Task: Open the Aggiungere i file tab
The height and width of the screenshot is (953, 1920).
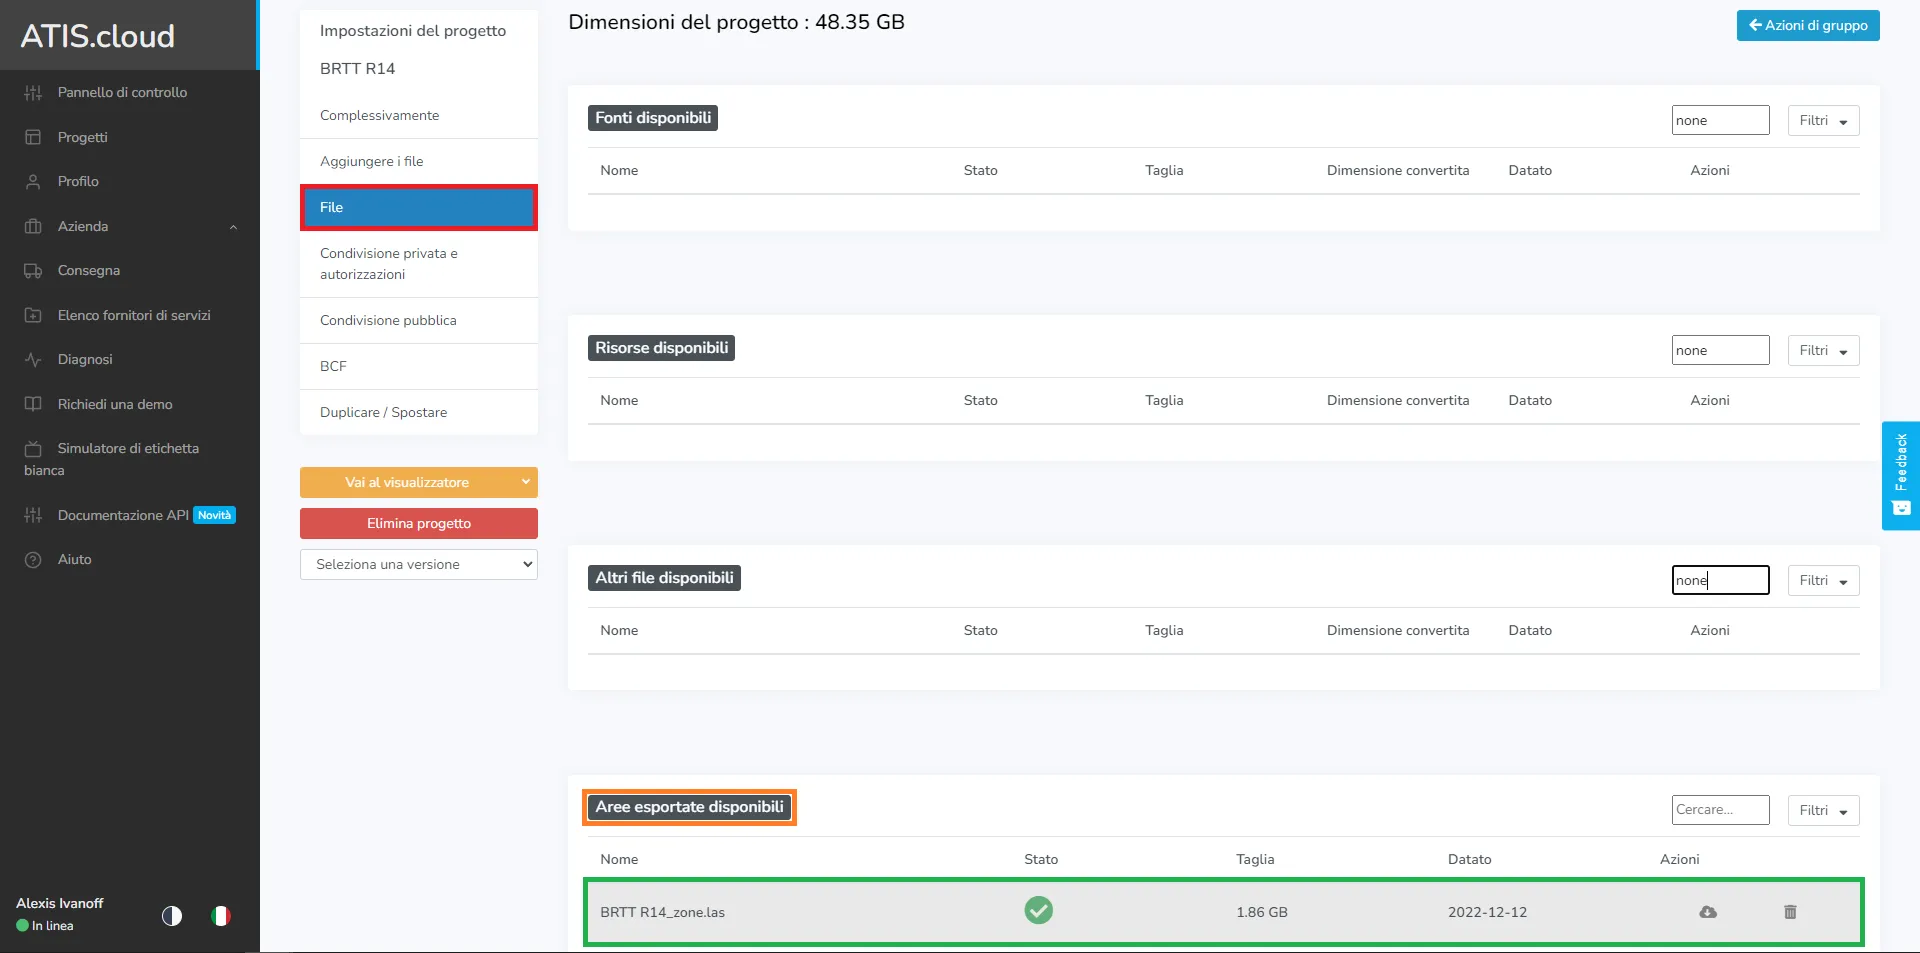Action: [x=419, y=161]
